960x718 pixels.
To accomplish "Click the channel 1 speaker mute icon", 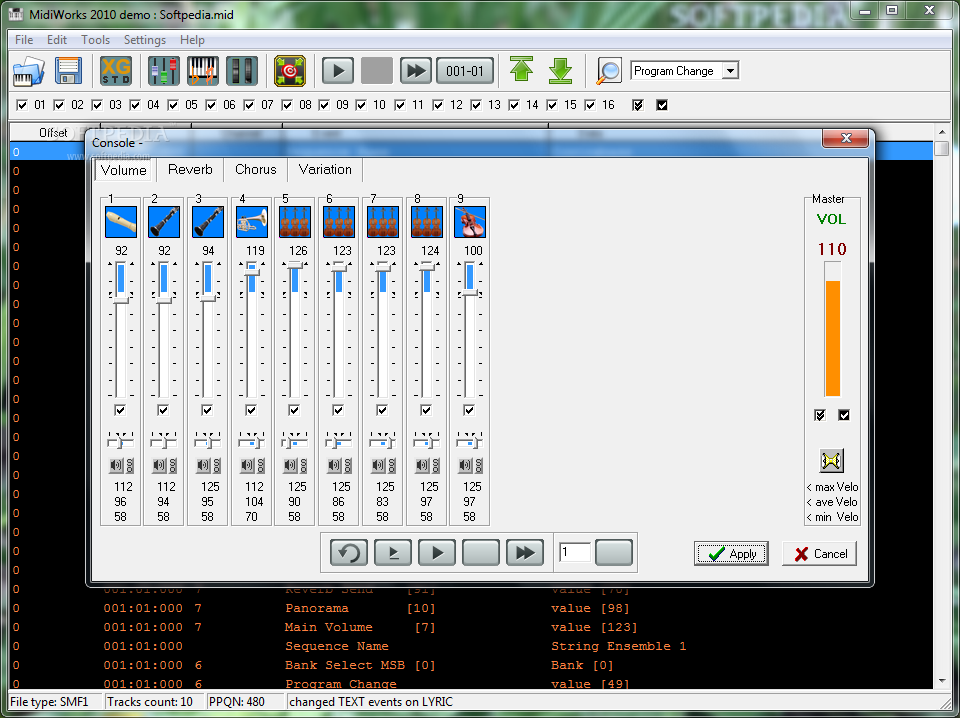I will click(x=116, y=466).
